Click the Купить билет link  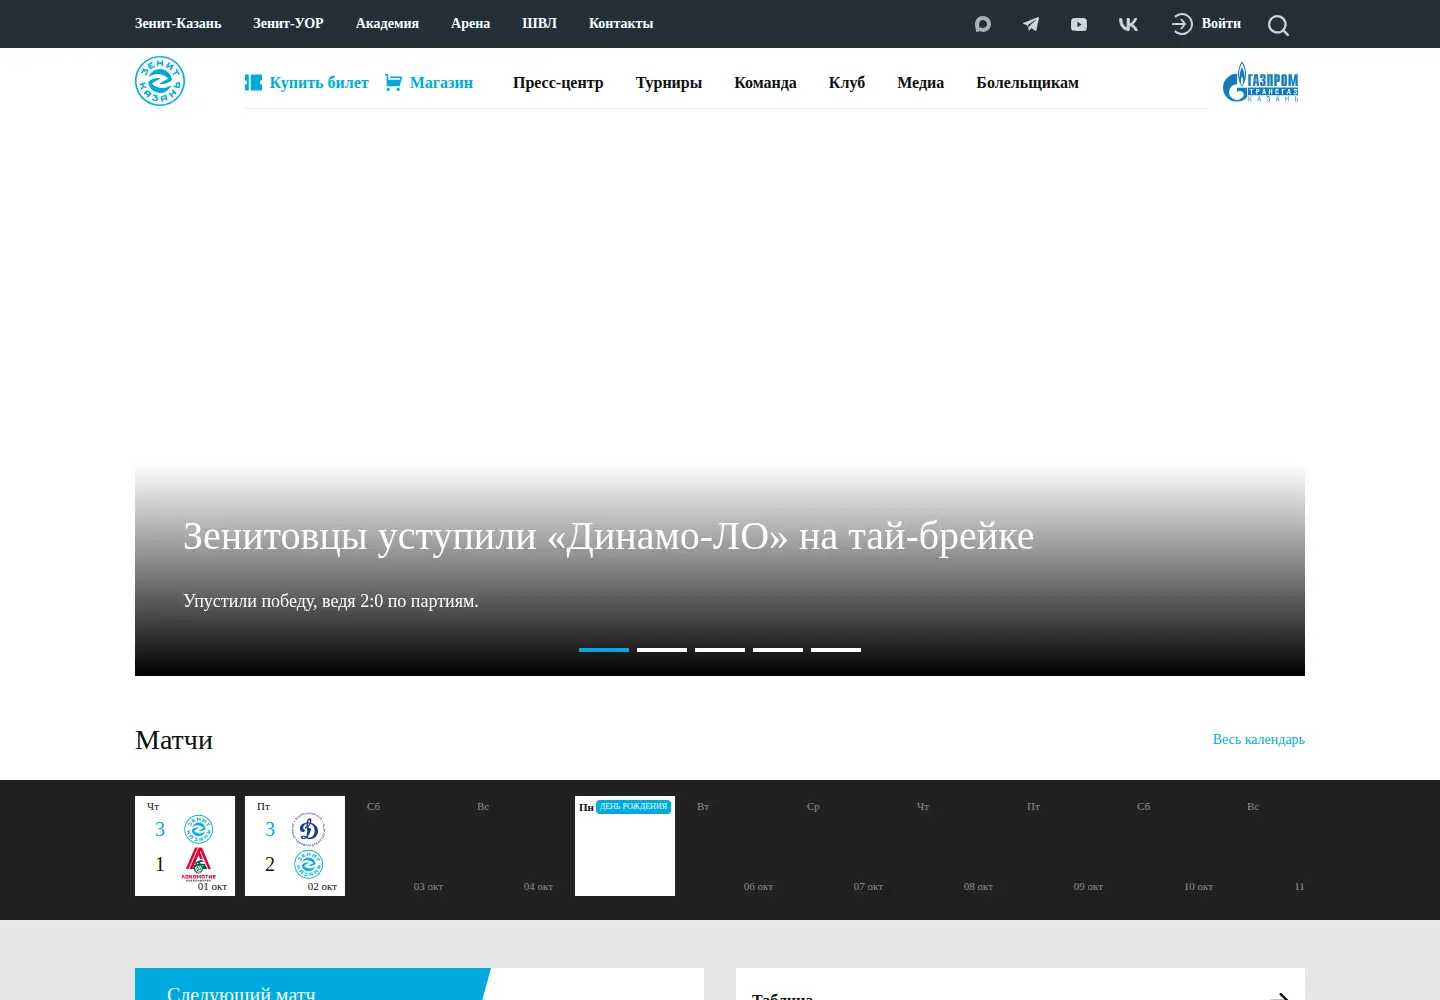pos(319,83)
